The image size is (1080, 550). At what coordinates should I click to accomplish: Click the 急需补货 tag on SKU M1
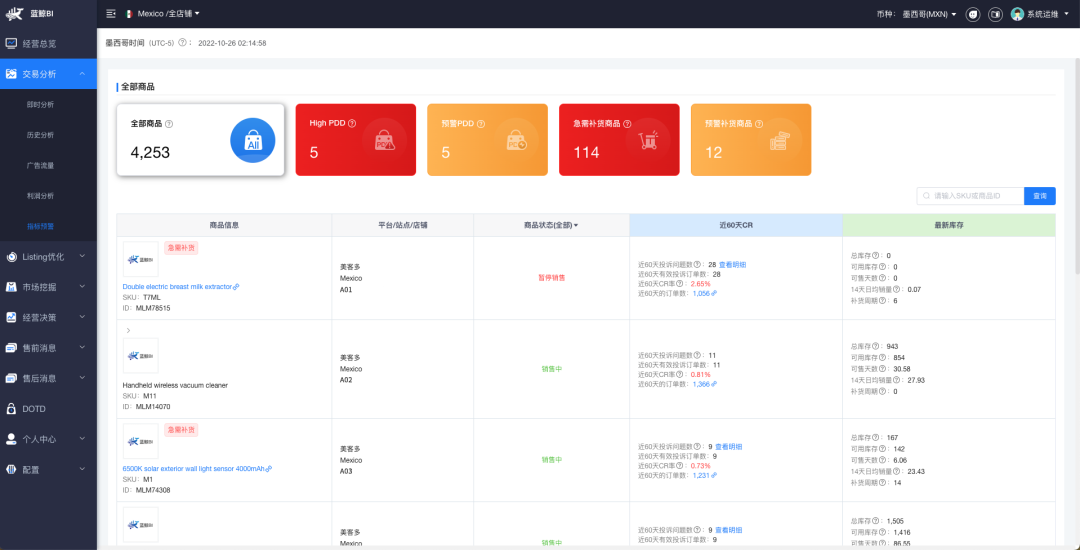(x=181, y=430)
